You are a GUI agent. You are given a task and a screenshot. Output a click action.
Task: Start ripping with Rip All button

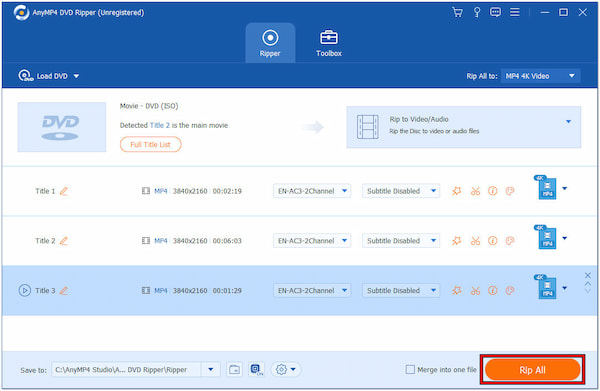tap(532, 370)
